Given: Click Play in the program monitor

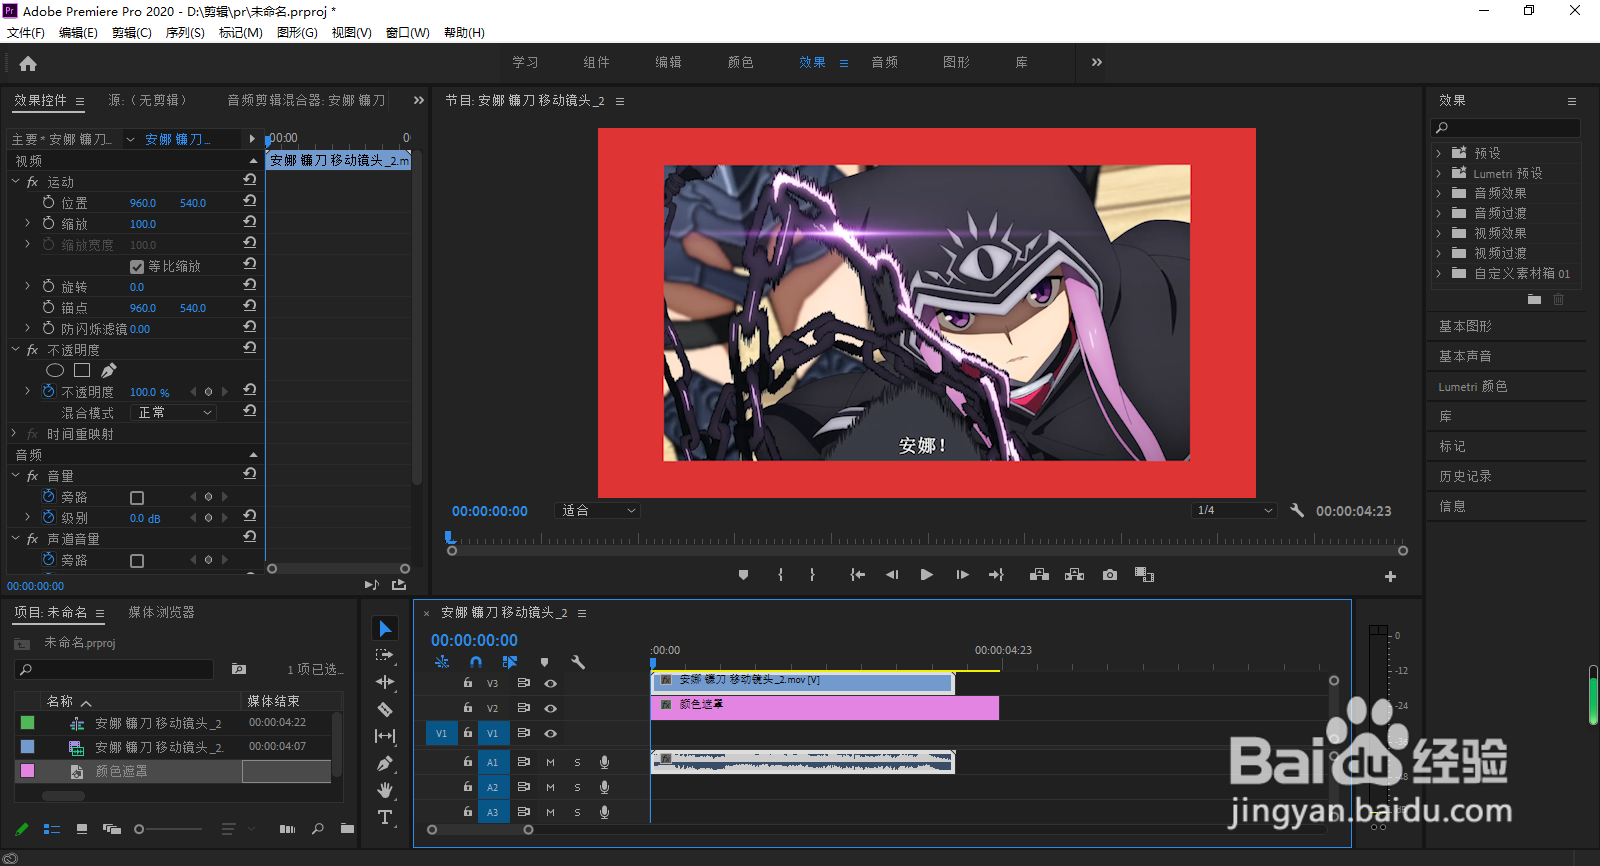Looking at the screenshot, I should tap(926, 575).
